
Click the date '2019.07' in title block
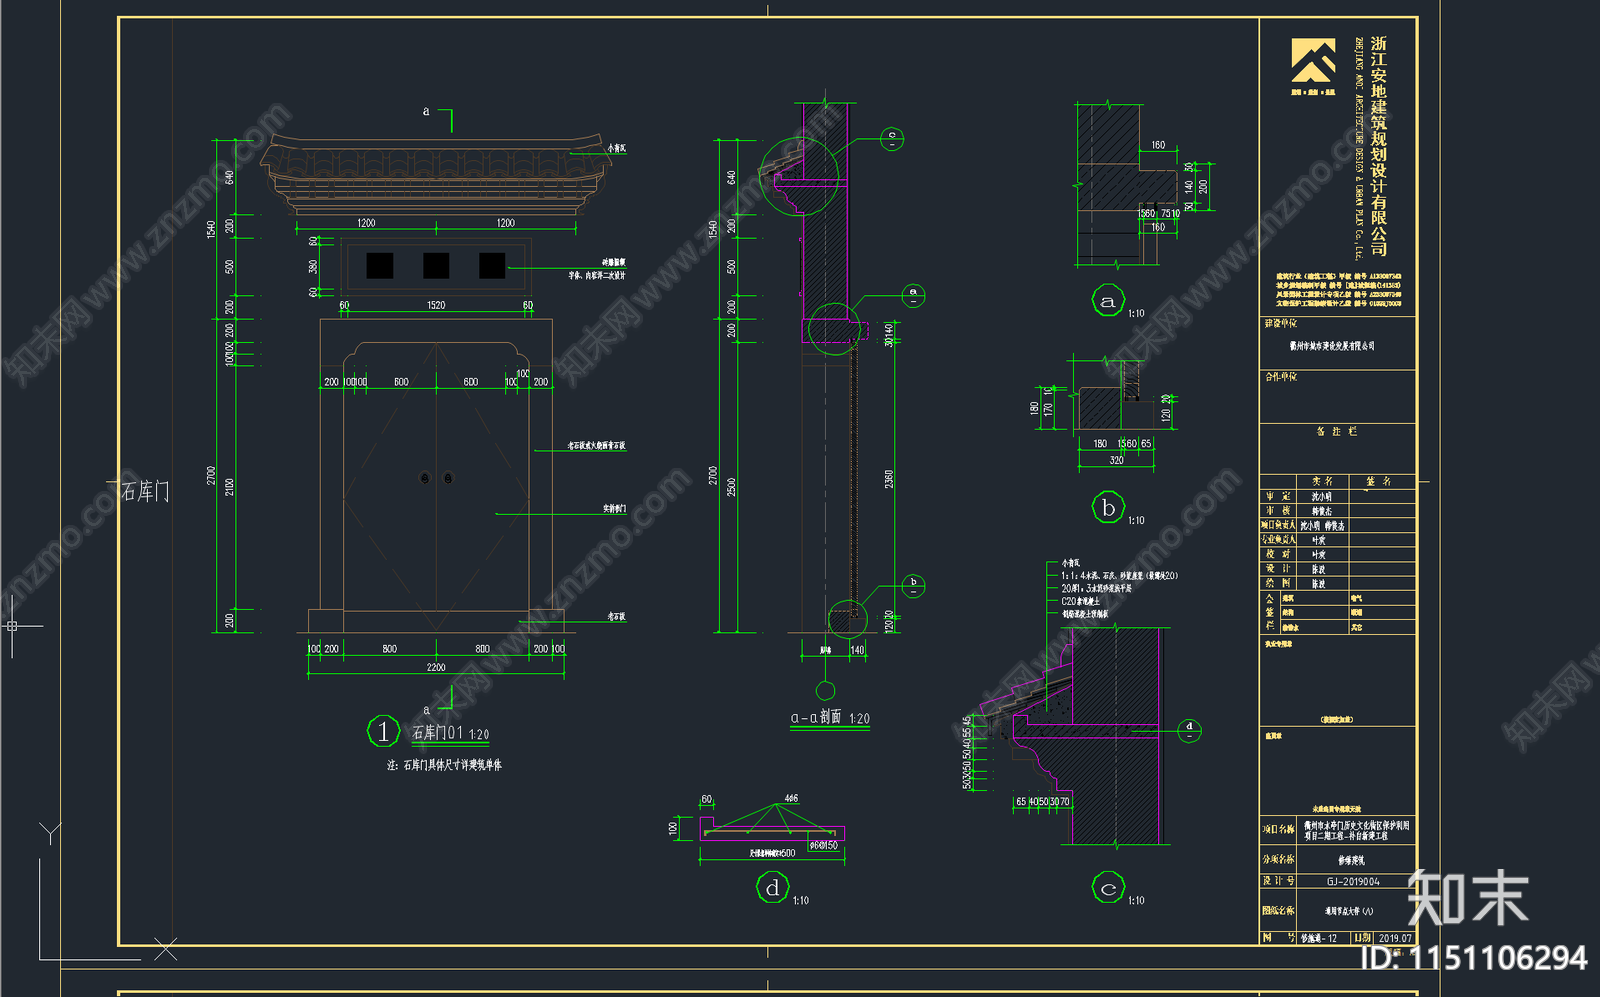[x=1395, y=938]
